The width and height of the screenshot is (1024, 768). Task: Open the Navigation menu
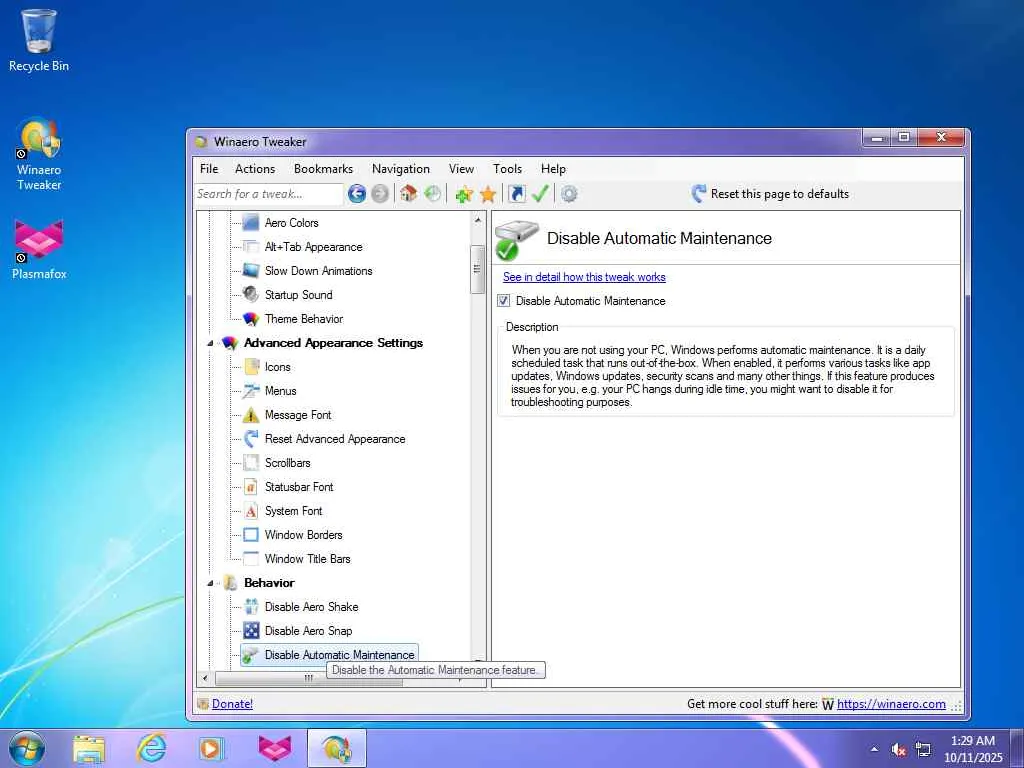coord(401,169)
